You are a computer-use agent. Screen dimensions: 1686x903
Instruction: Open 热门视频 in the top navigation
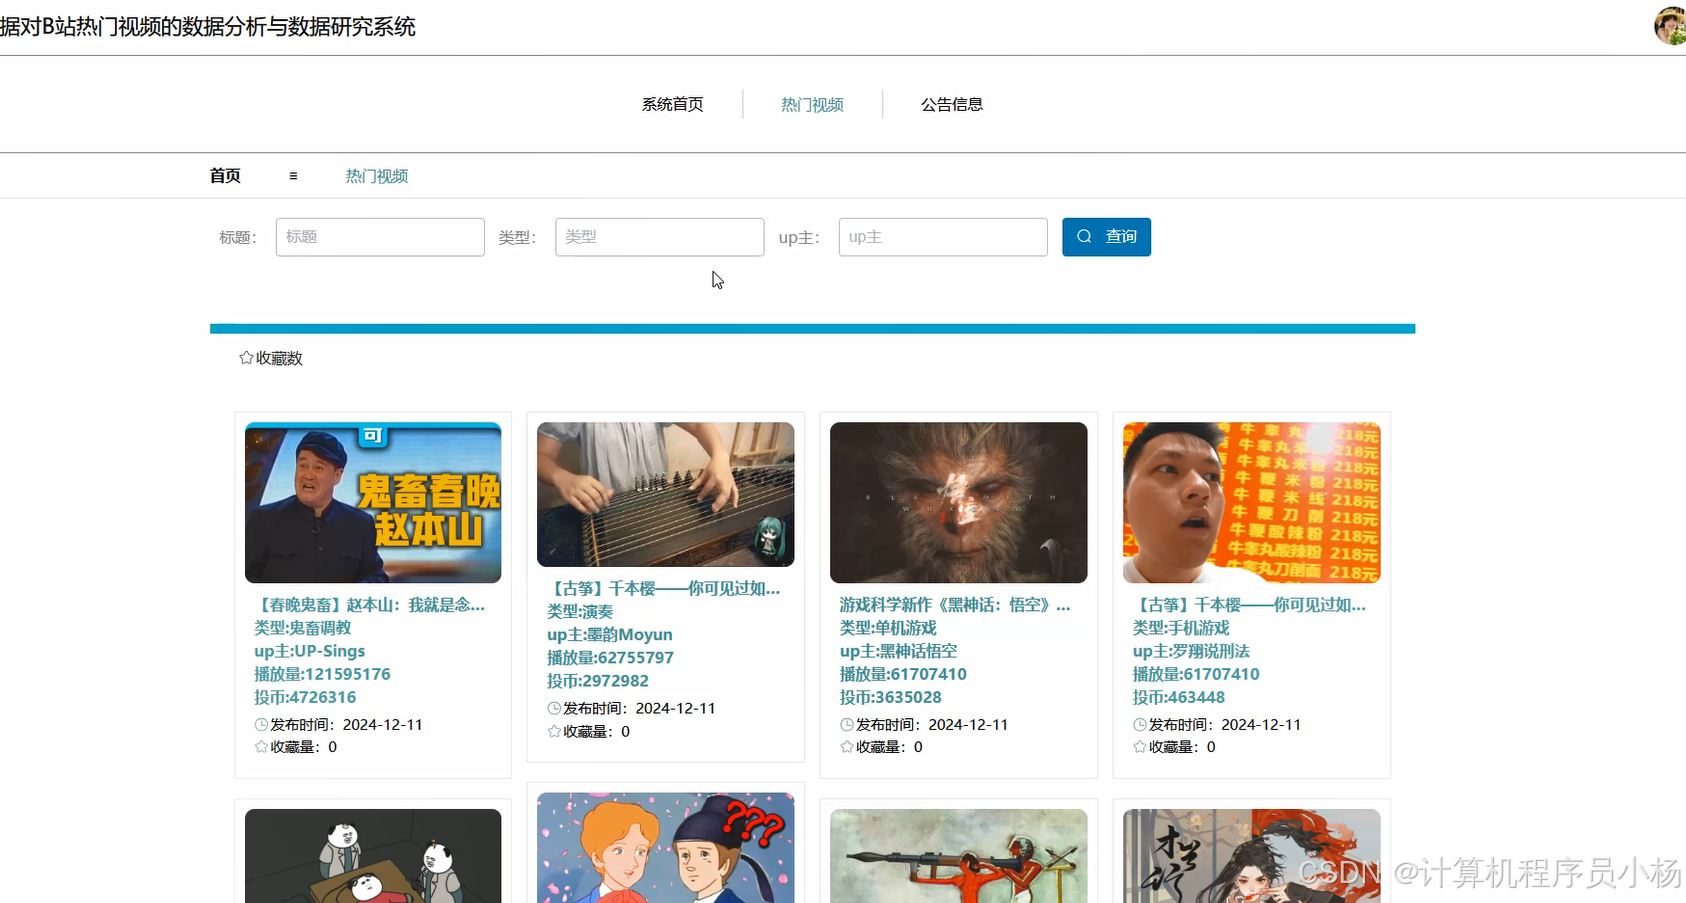[x=812, y=104]
